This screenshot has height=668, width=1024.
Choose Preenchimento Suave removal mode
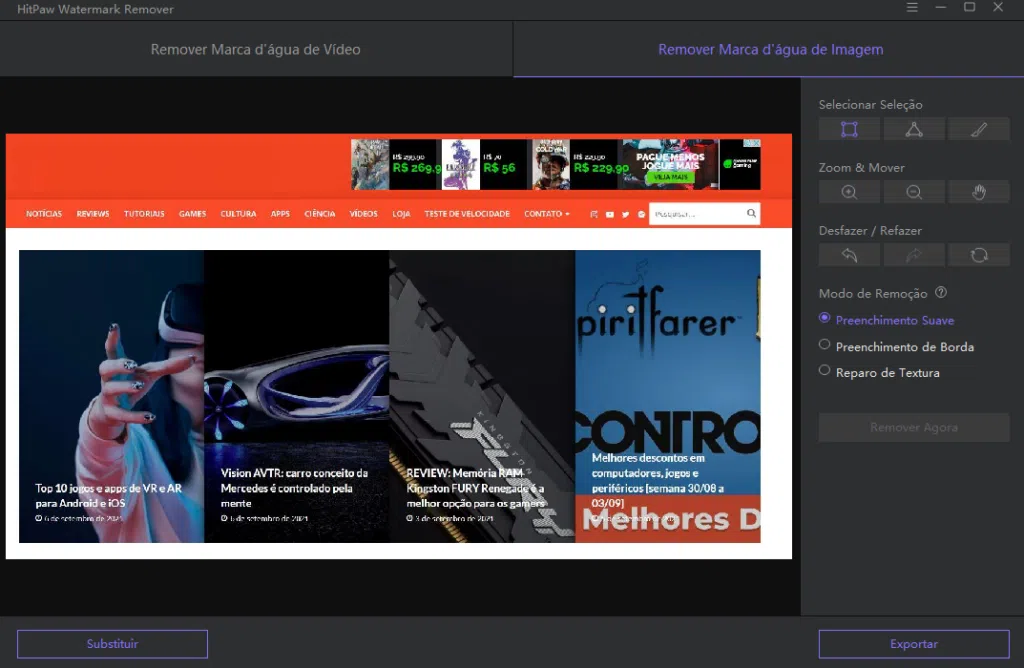pos(886,319)
